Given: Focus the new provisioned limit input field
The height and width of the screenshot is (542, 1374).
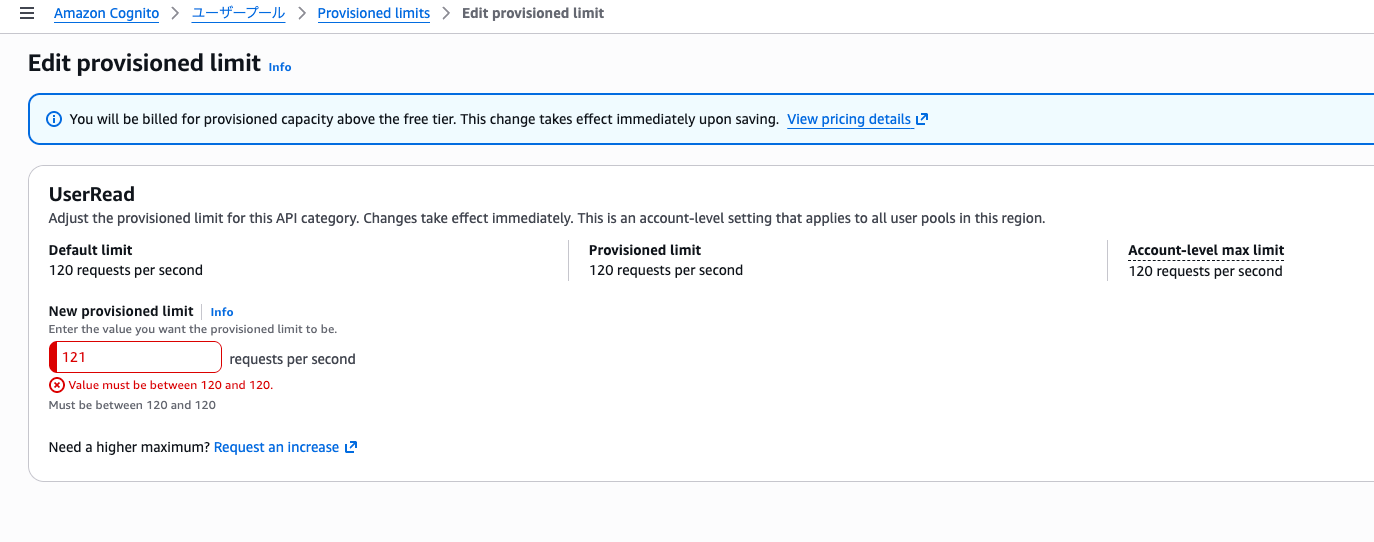Looking at the screenshot, I should pyautogui.click(x=135, y=357).
